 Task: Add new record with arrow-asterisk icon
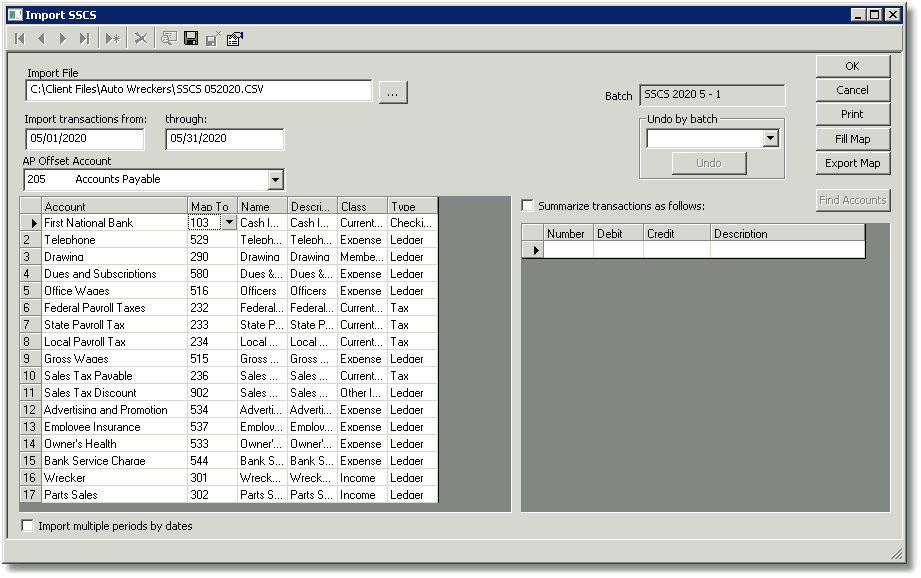tap(113, 39)
